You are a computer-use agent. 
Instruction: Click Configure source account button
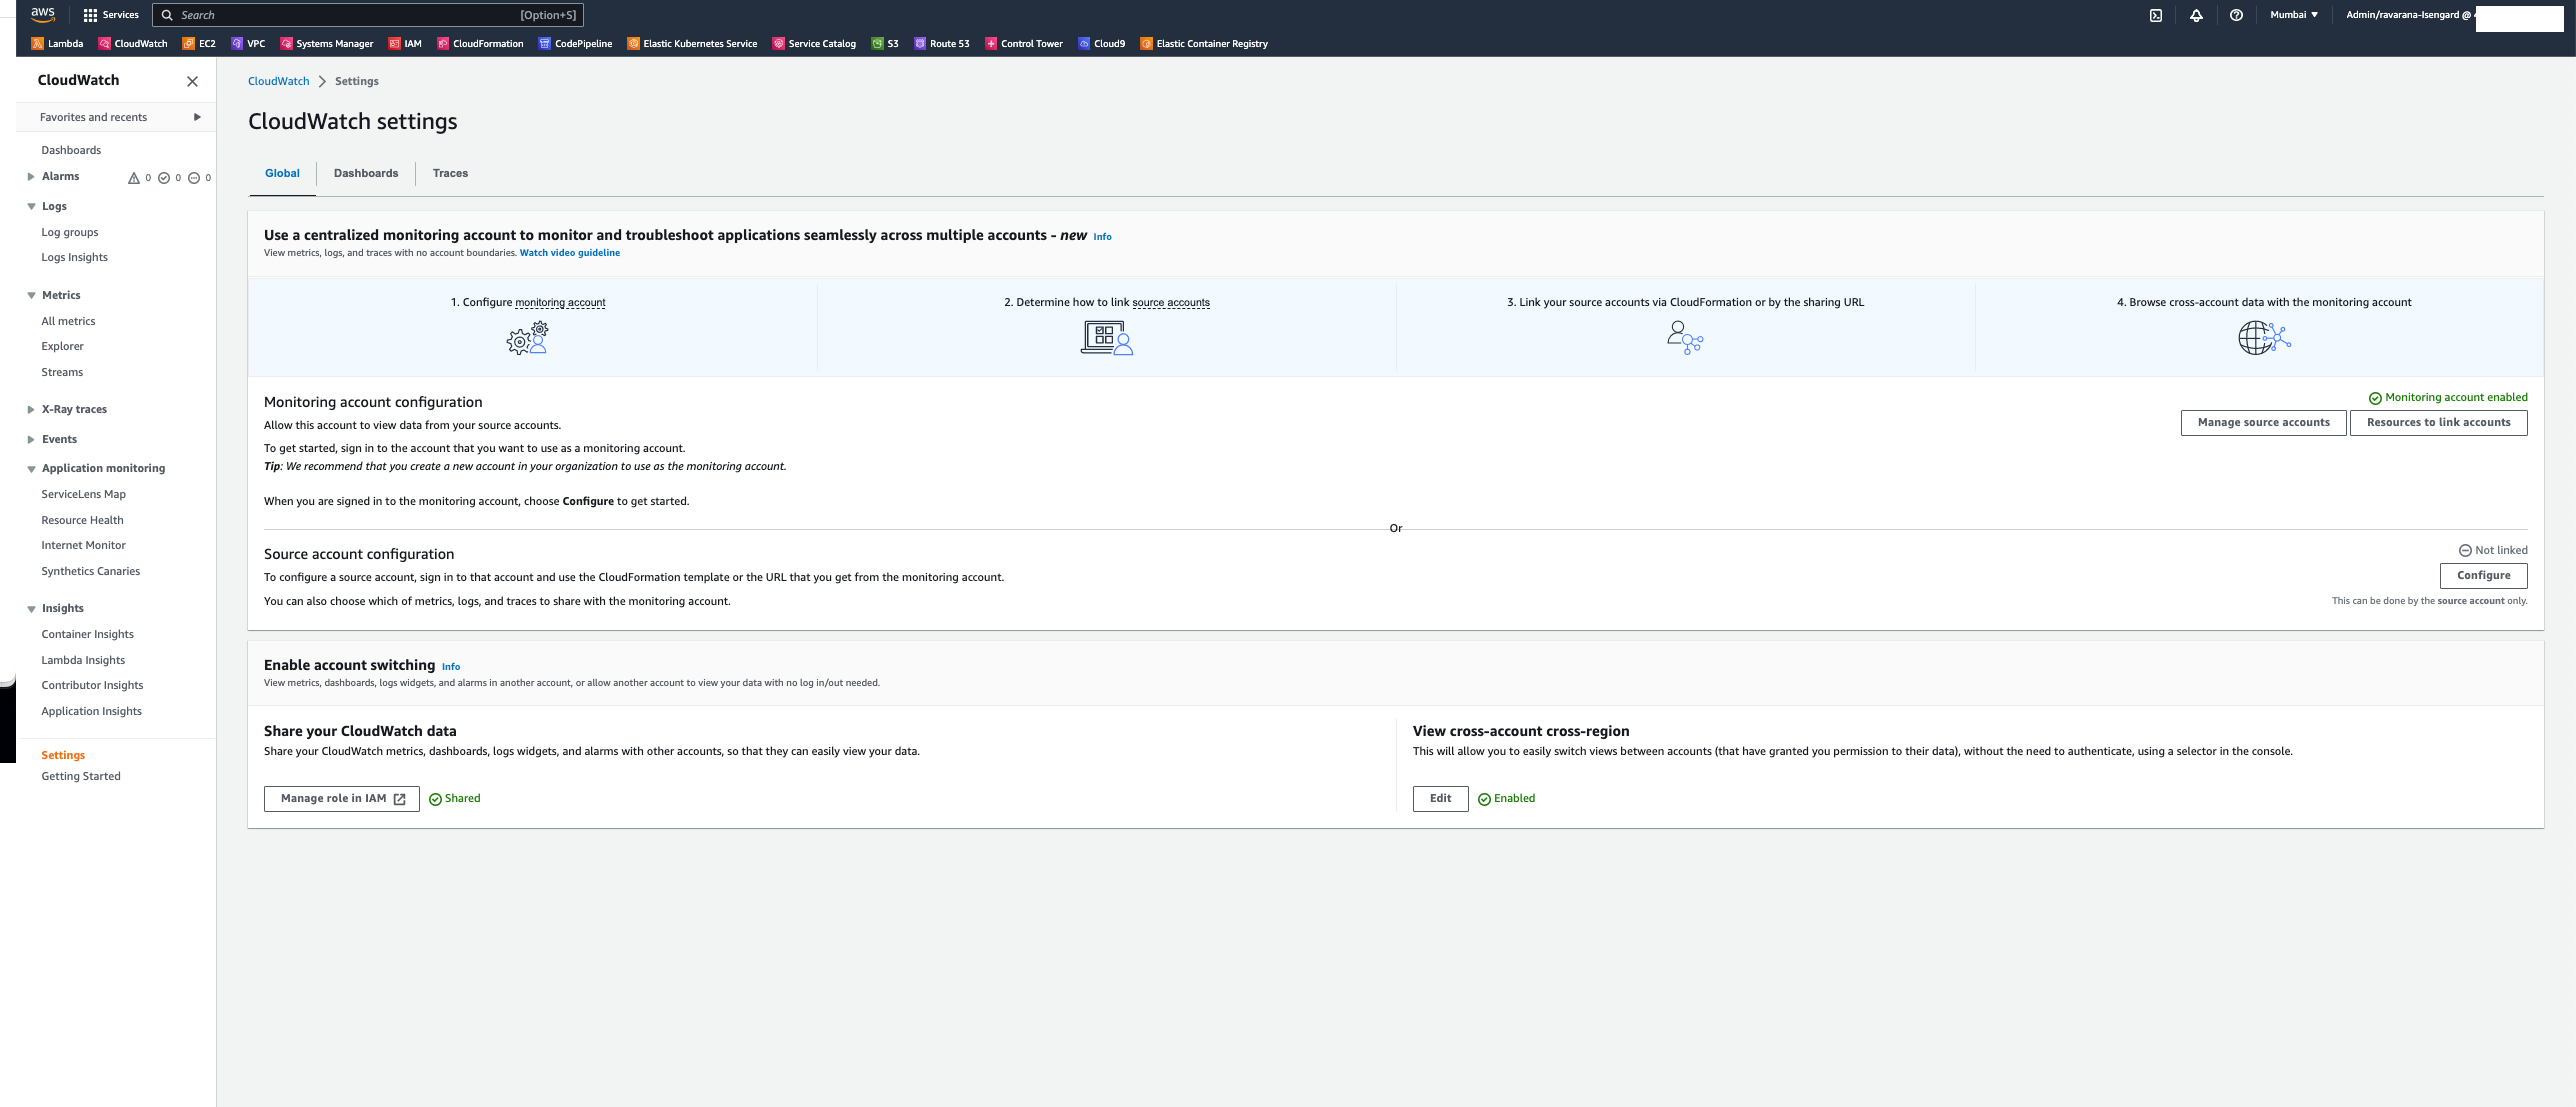2483,575
